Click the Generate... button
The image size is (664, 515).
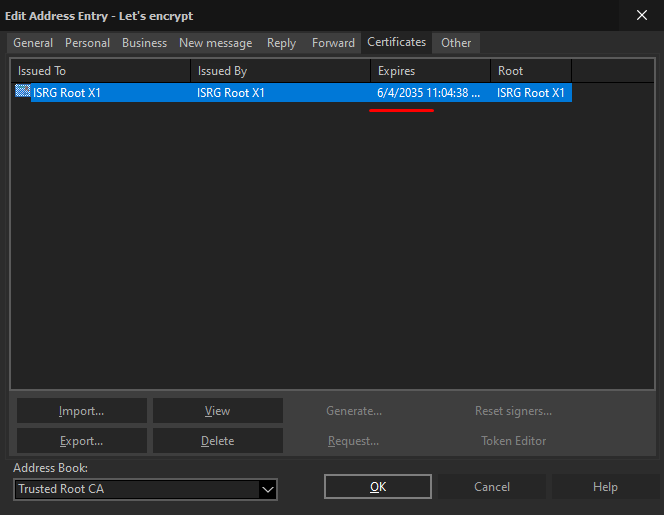pyautogui.click(x=354, y=410)
